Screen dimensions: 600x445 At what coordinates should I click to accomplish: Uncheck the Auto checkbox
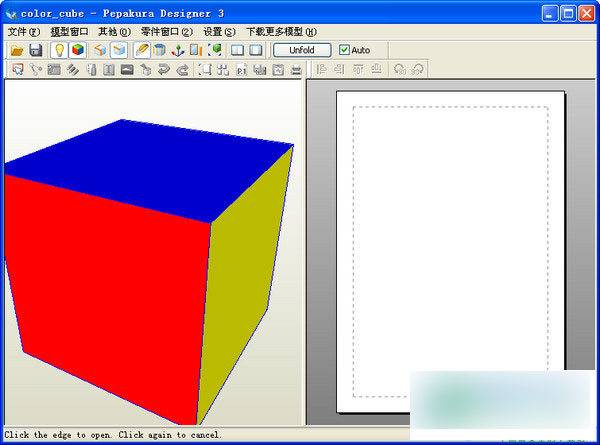pyautogui.click(x=344, y=50)
